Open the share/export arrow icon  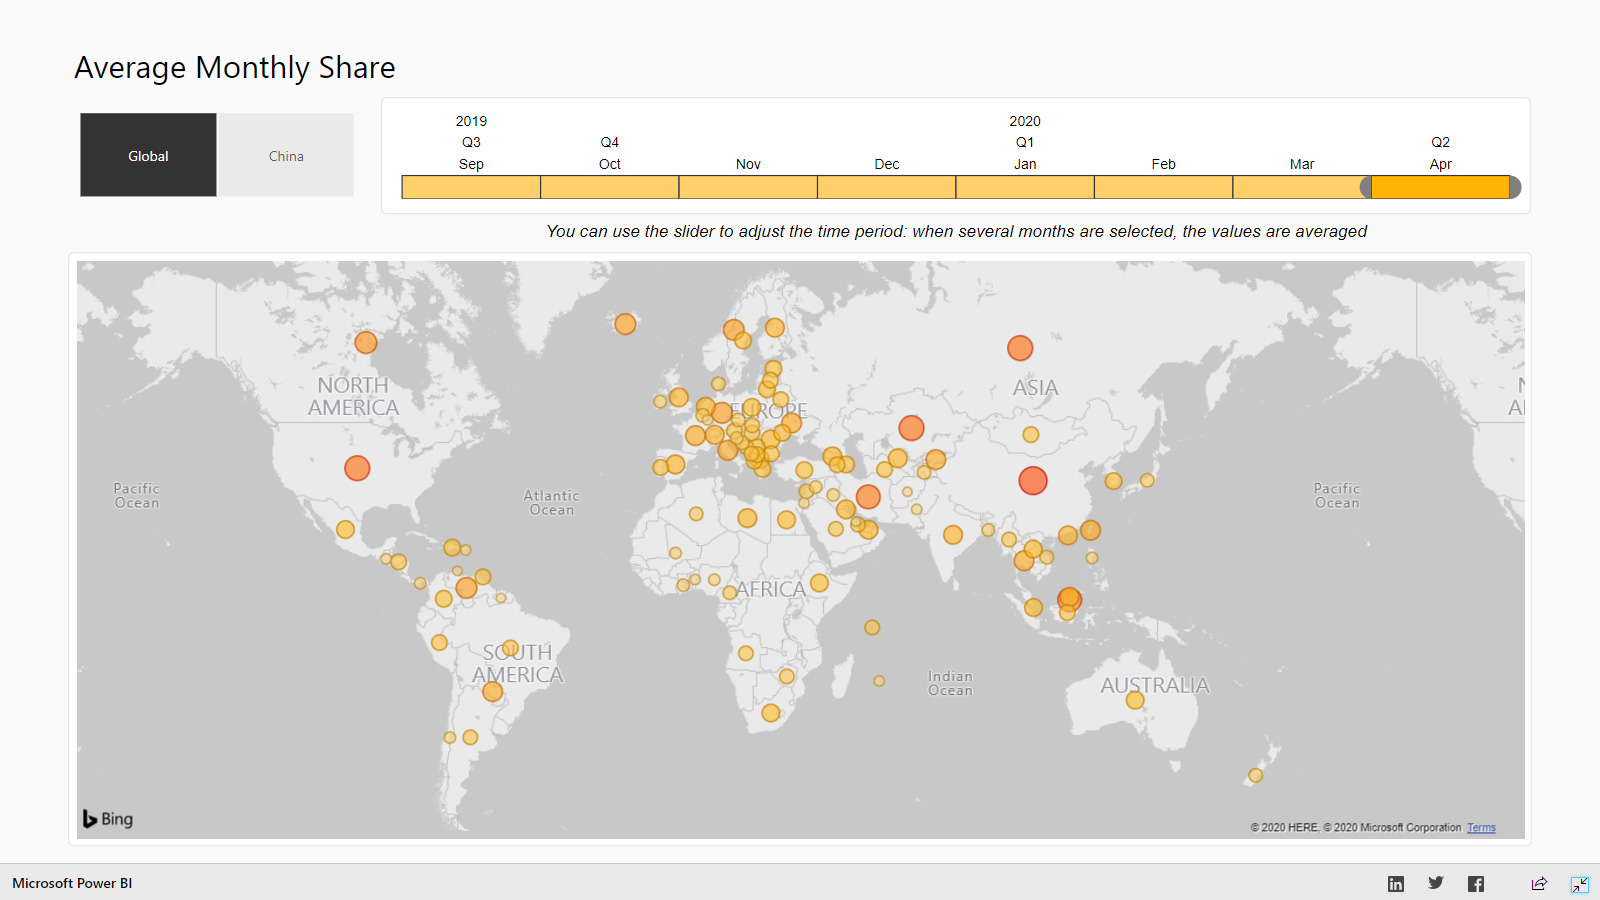click(x=1539, y=883)
